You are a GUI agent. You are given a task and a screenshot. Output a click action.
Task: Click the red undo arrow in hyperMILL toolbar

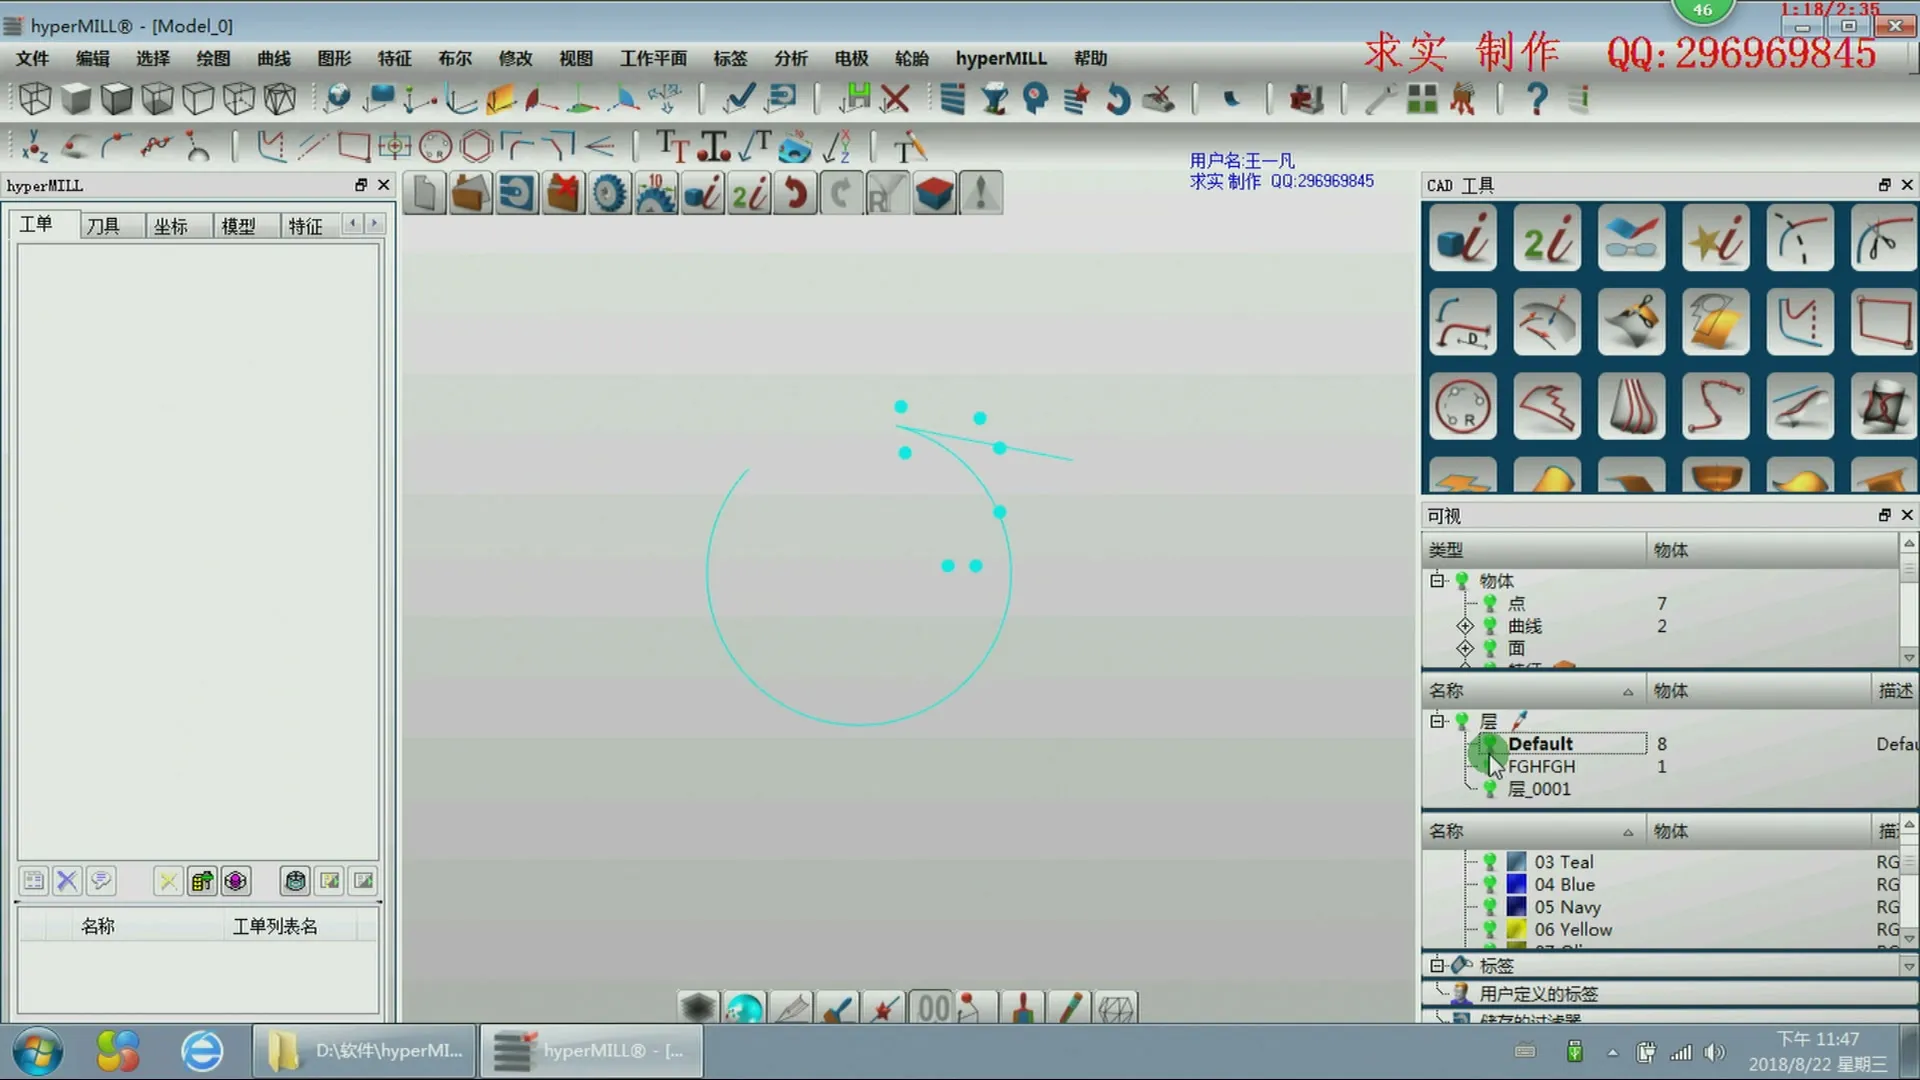[795, 193]
